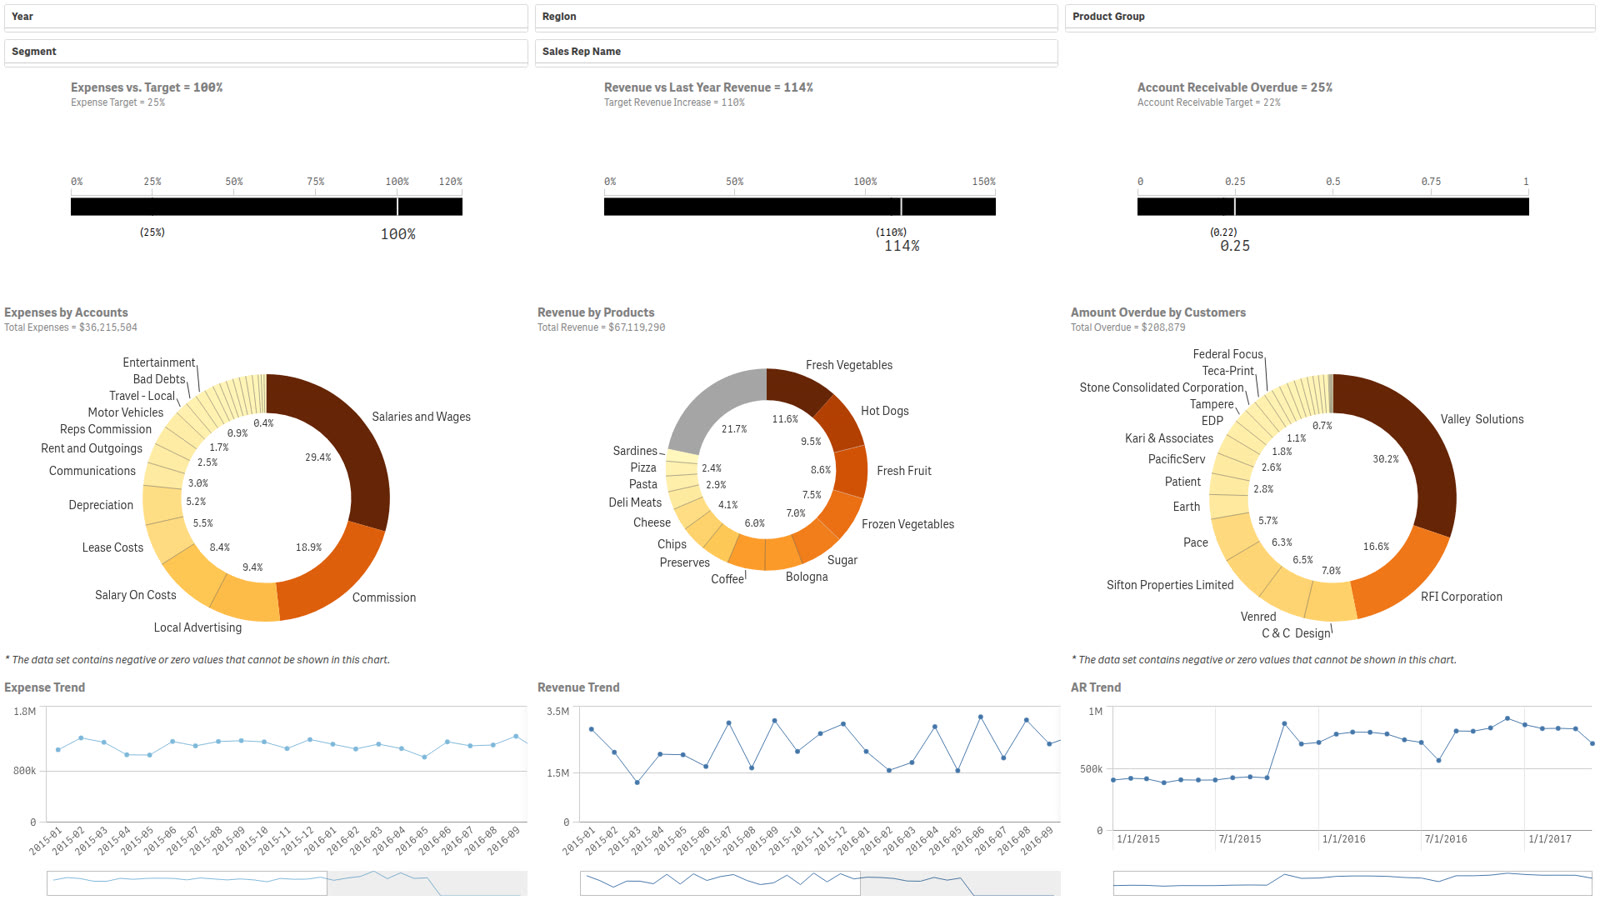Click the AR Trend mini-chart range selector
Screen dimensions: 1600x900
(x=1352, y=883)
